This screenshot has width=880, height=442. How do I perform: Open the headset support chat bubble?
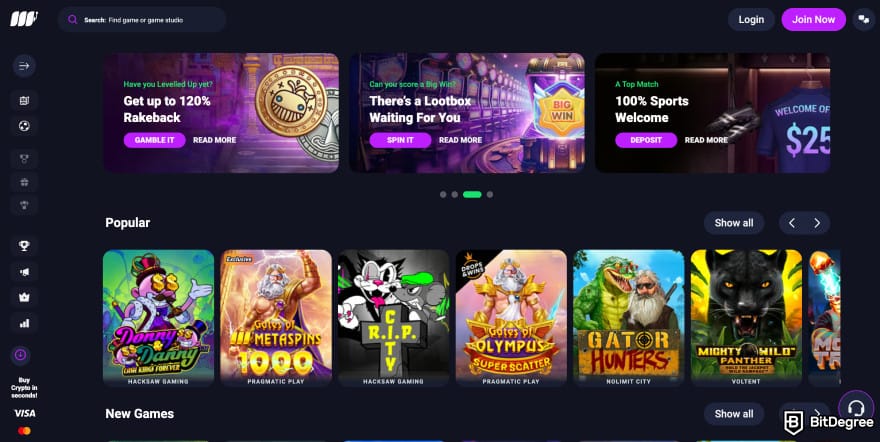pos(856,408)
